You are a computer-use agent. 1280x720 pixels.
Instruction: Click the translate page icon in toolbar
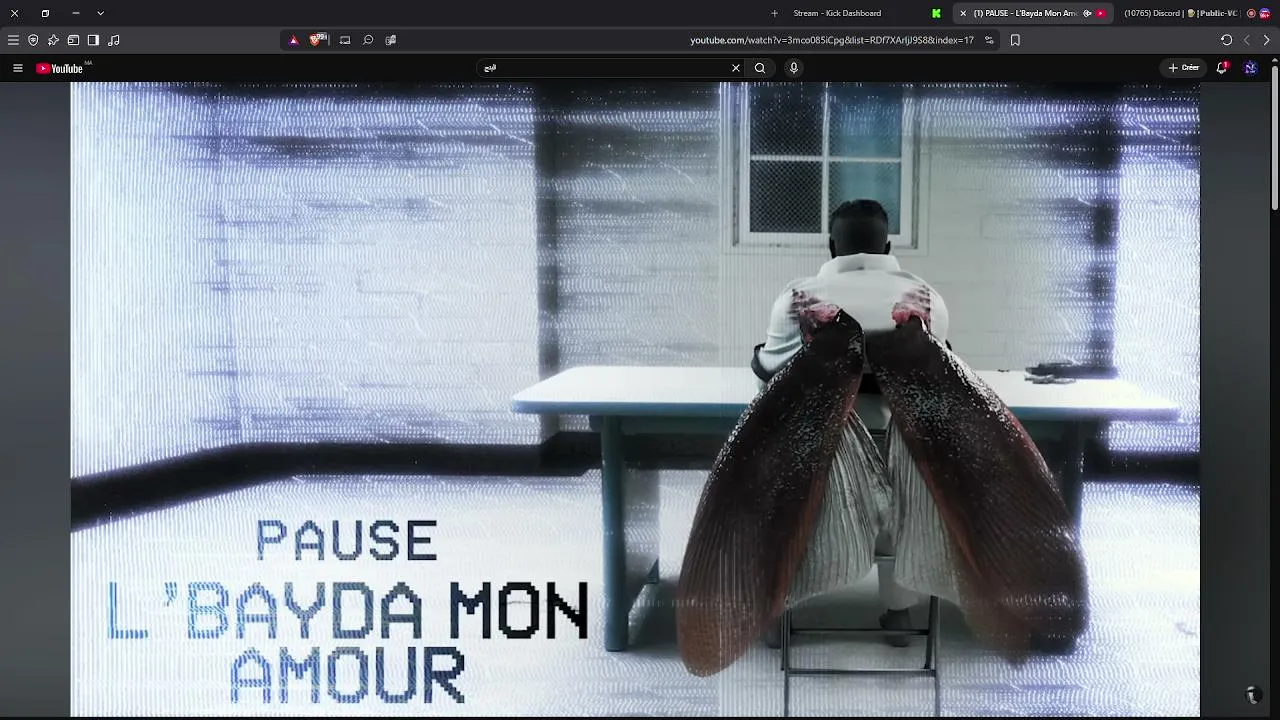coord(391,40)
